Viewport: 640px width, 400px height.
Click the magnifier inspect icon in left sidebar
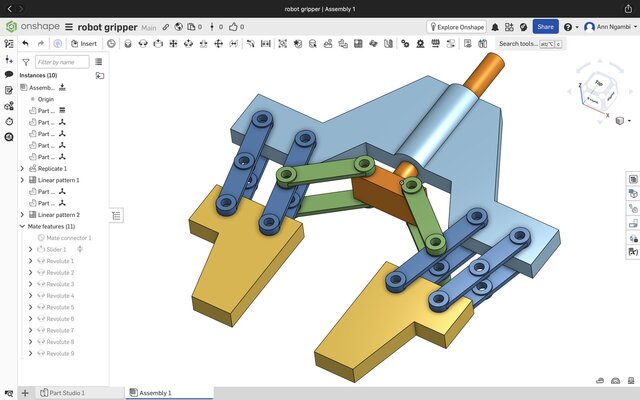pyautogui.click(x=9, y=137)
